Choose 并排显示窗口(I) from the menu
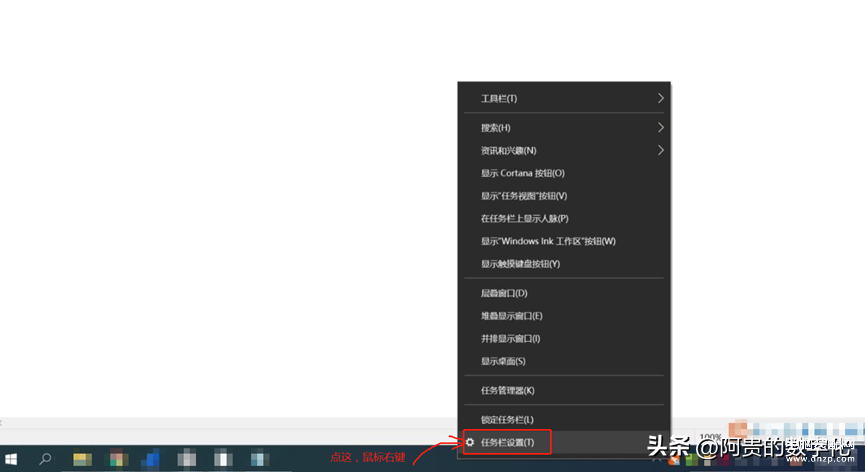Image resolution: width=865 pixels, height=472 pixels. [x=564, y=339]
